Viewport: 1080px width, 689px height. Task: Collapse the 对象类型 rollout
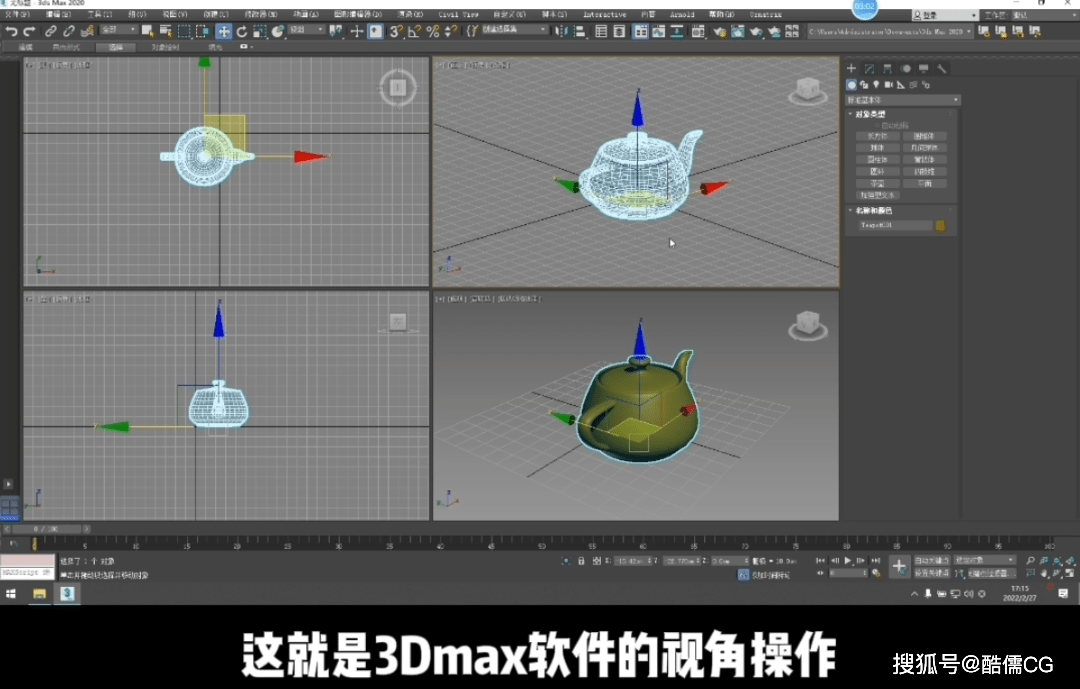870,114
